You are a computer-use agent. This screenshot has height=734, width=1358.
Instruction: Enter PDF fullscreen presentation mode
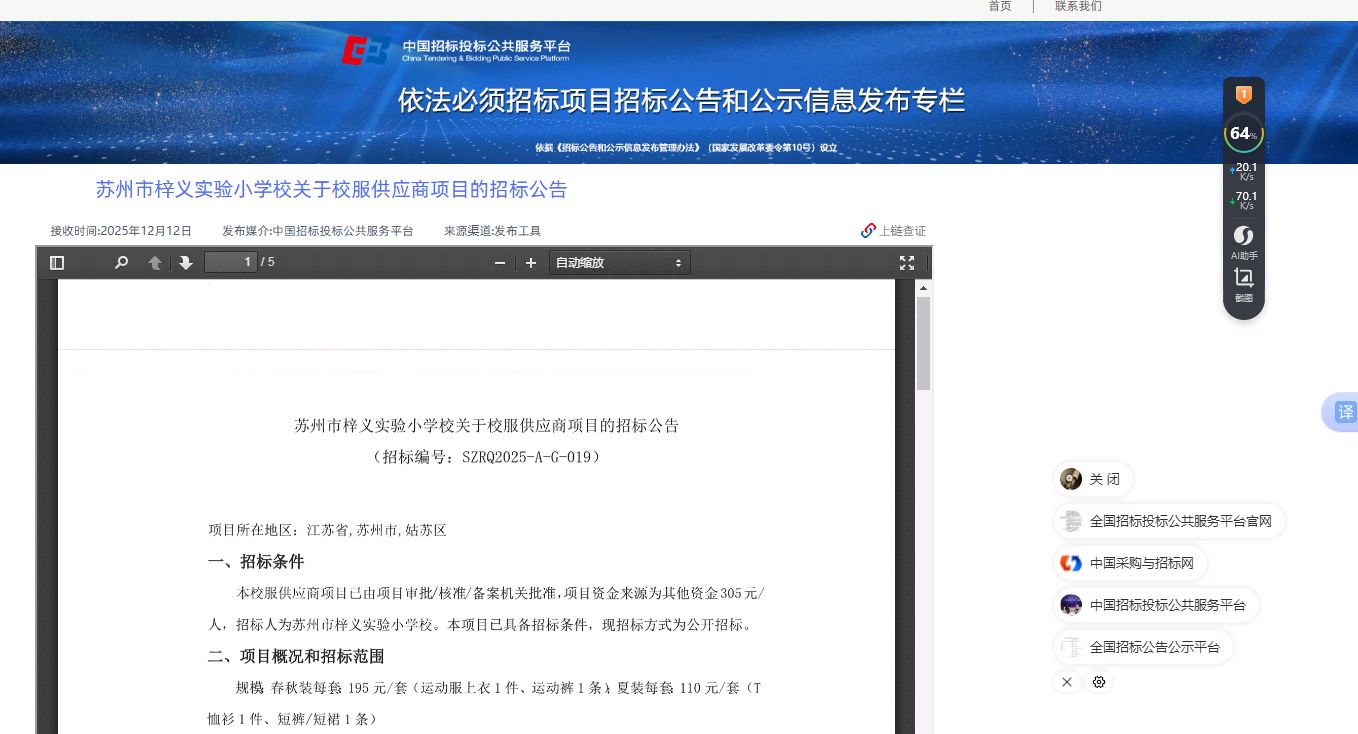(907, 263)
